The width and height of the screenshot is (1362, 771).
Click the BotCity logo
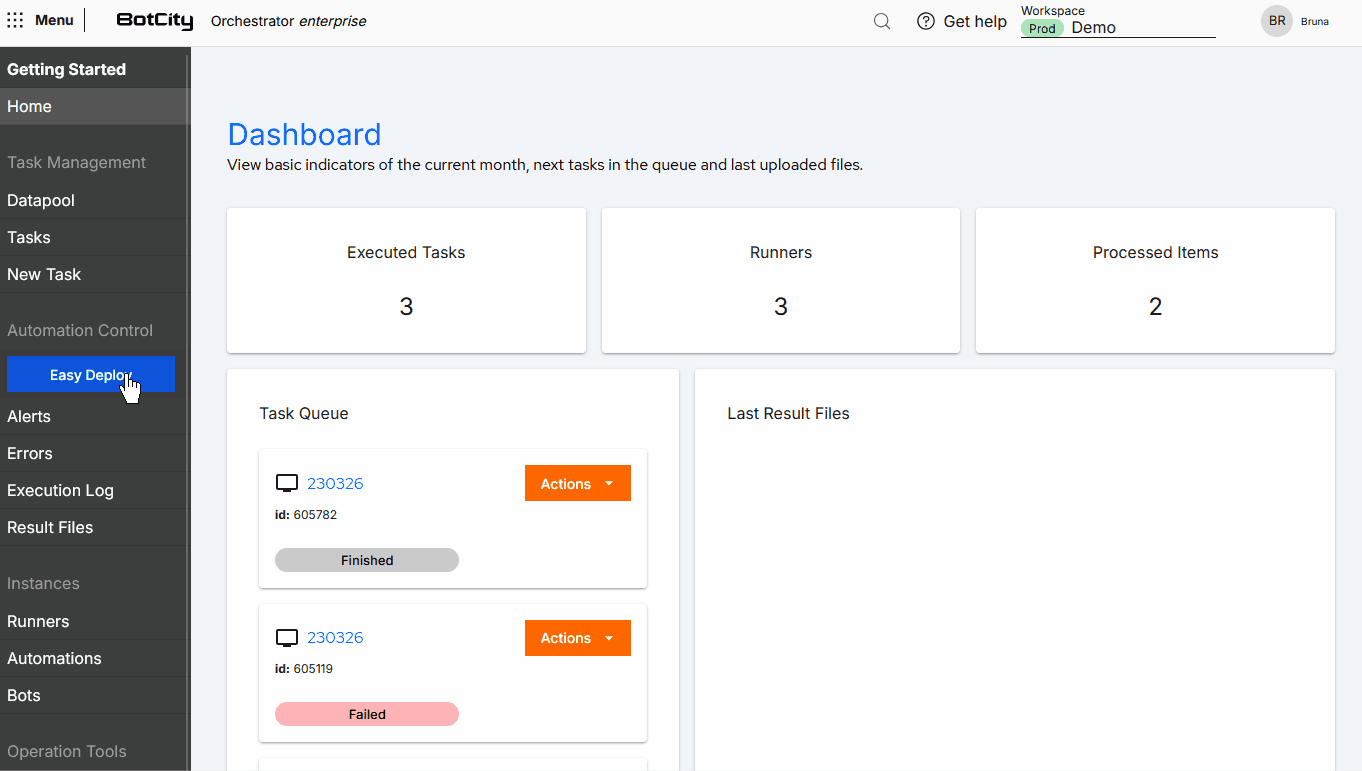point(155,20)
